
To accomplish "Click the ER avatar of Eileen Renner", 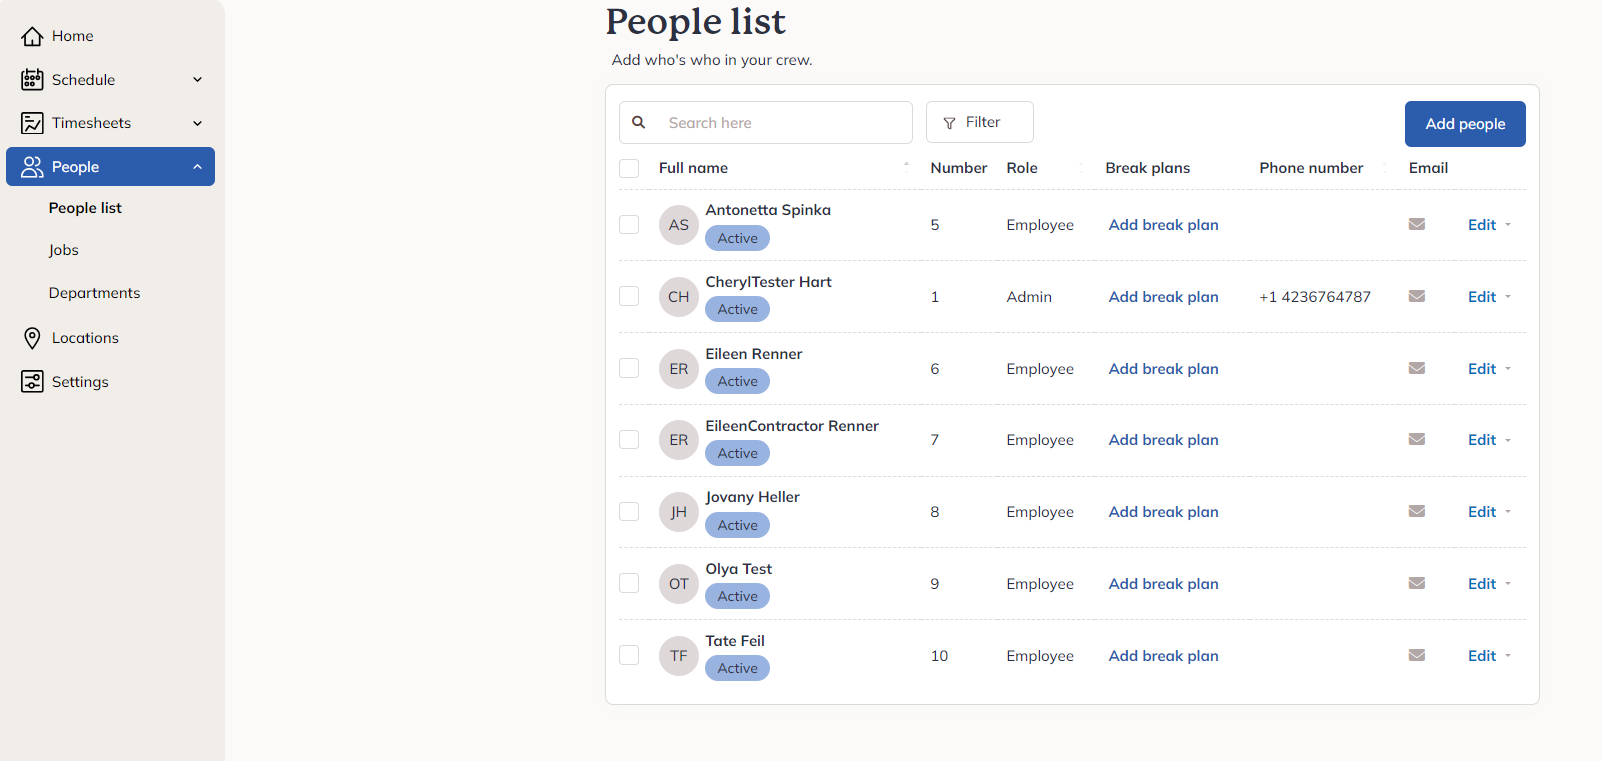I will 679,369.
